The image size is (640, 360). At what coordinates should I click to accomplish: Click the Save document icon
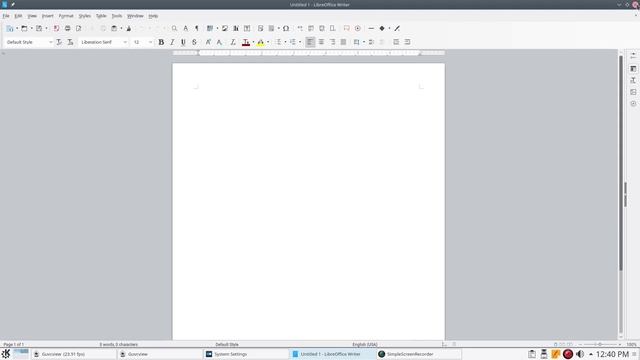click(39, 29)
